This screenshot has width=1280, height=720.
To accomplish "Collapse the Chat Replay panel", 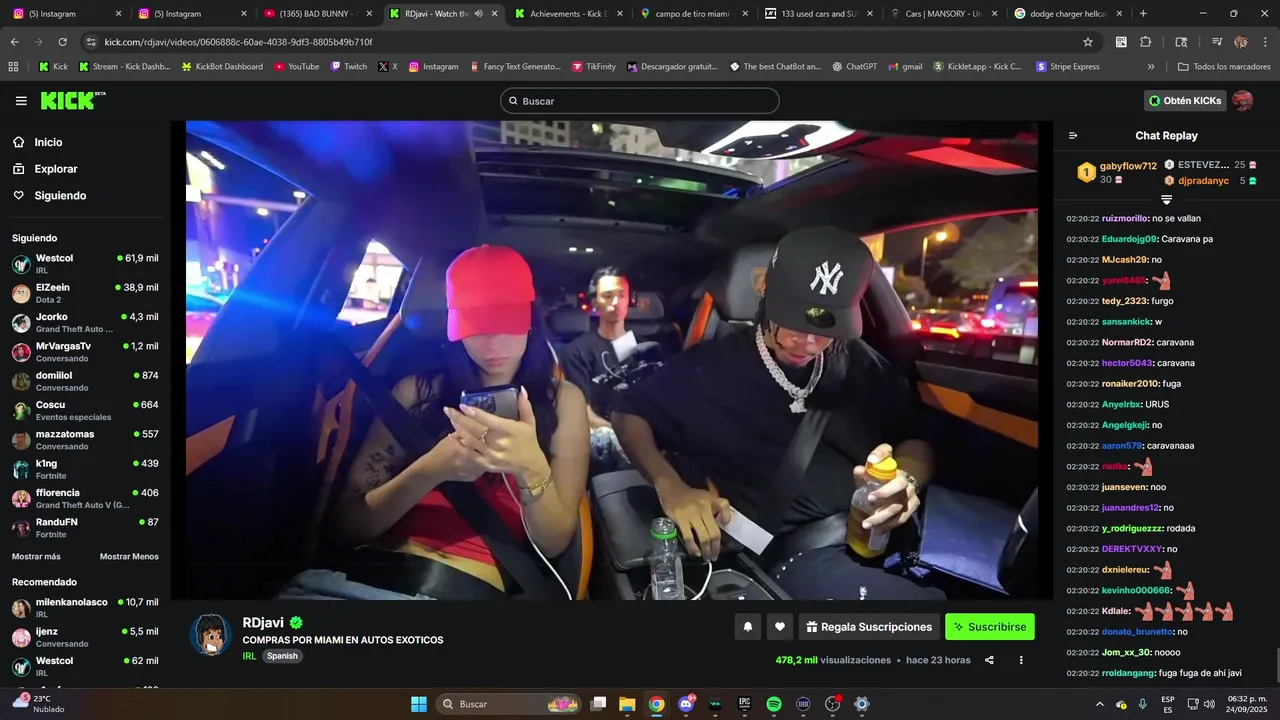I will click(x=1073, y=136).
